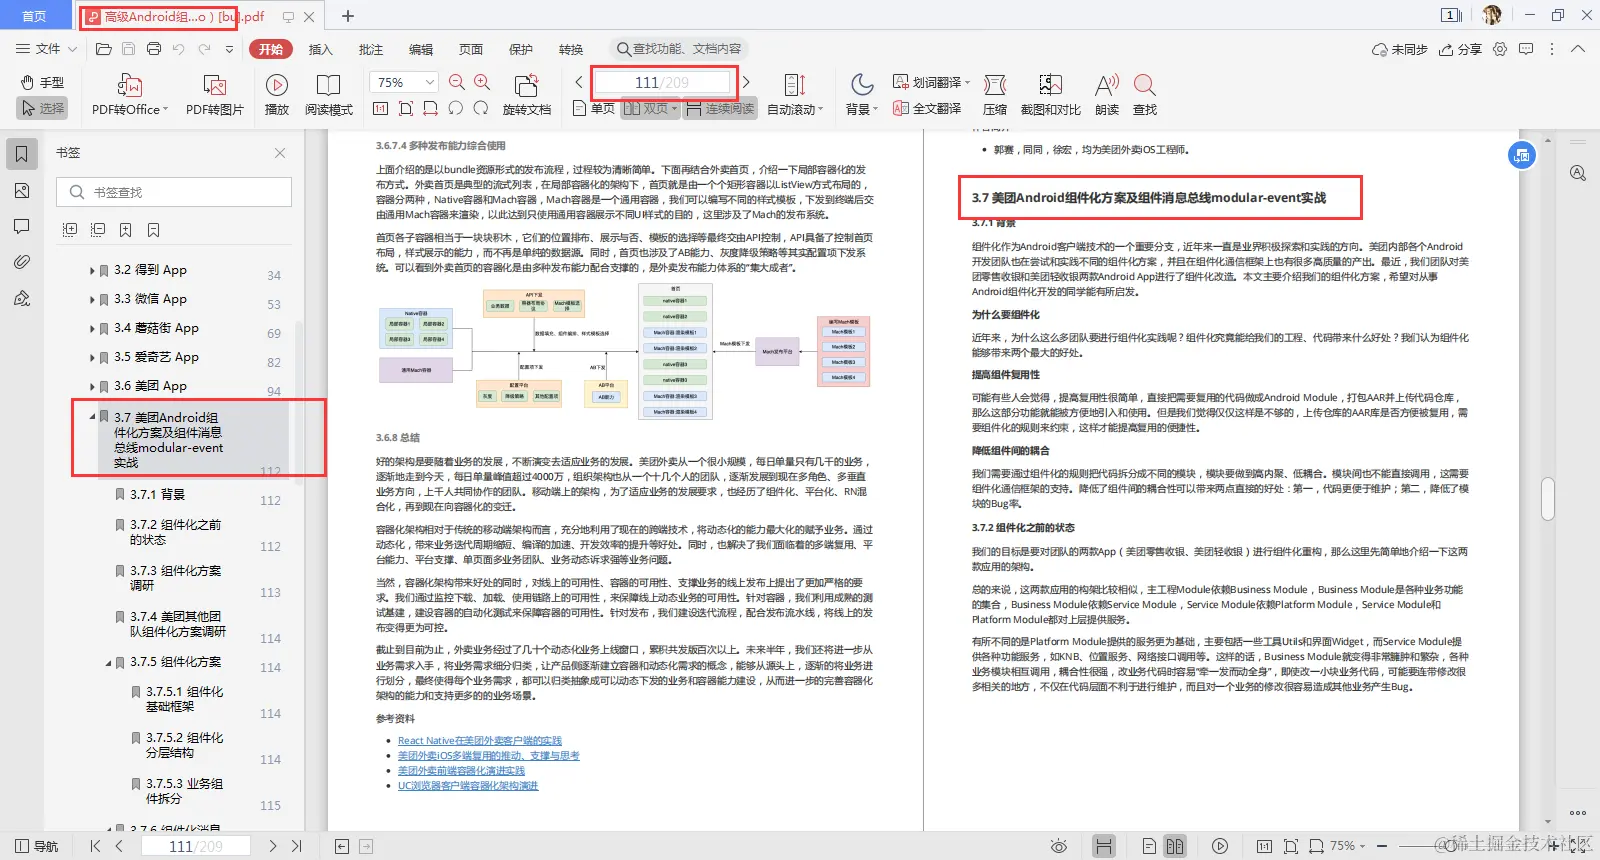Open bookmarks panel icon in sidebar
The width and height of the screenshot is (1600, 860).
pos(21,153)
